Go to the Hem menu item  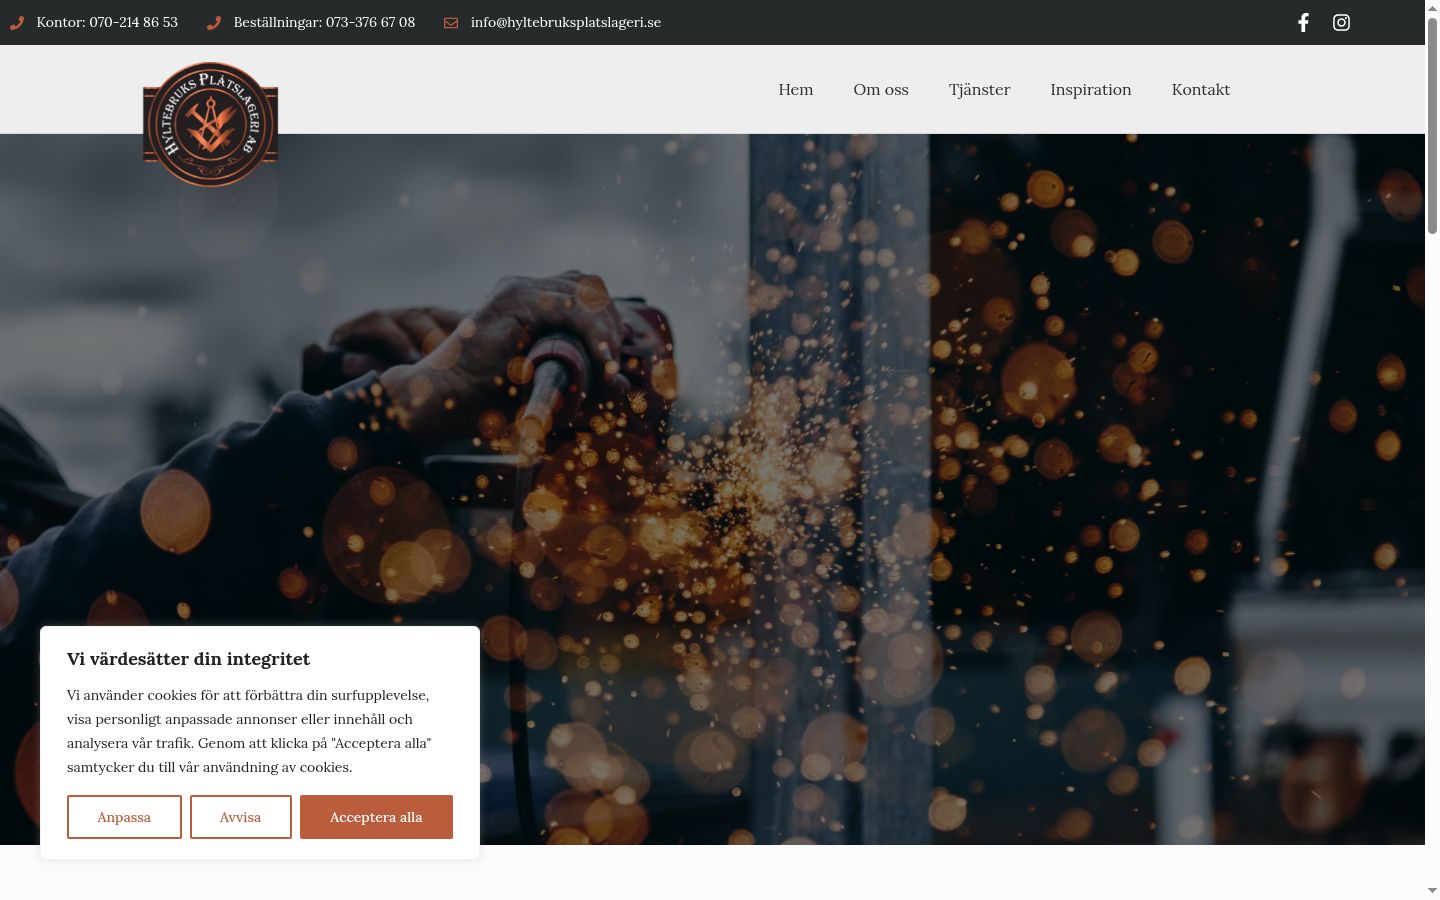pyautogui.click(x=796, y=89)
